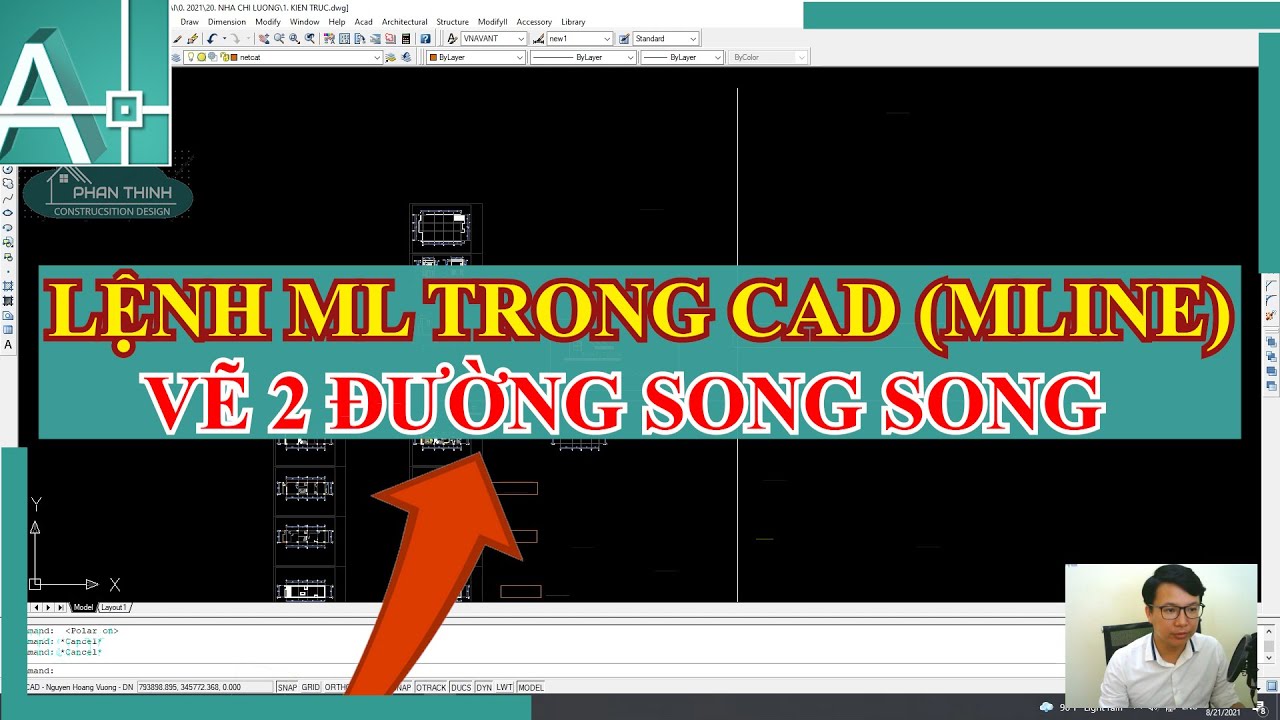Toggle SNAP mode in status bar

pos(287,687)
